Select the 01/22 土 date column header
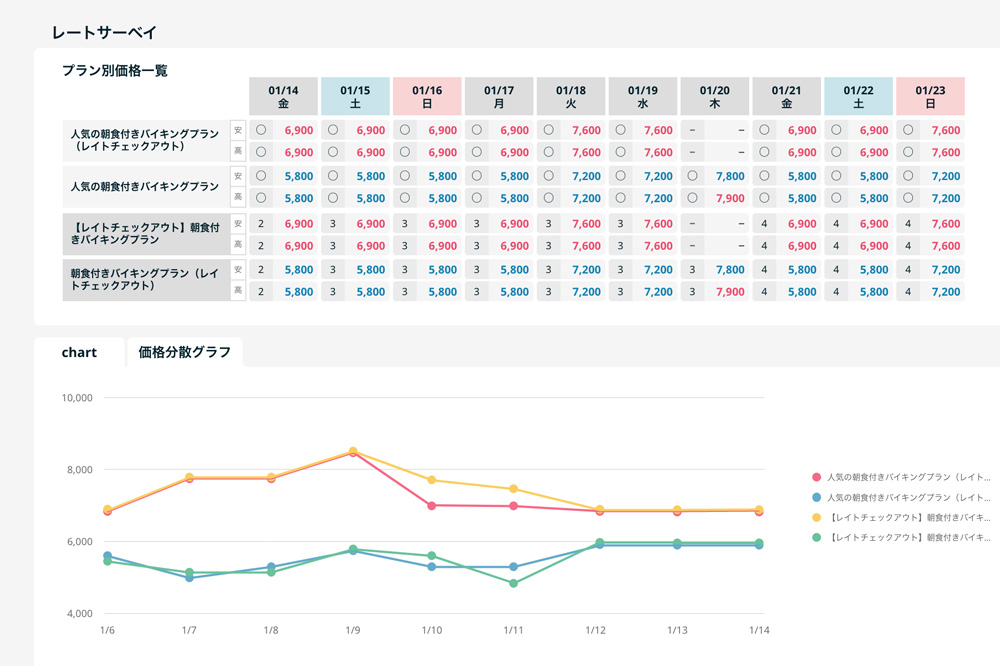1000x666 pixels. 858,96
